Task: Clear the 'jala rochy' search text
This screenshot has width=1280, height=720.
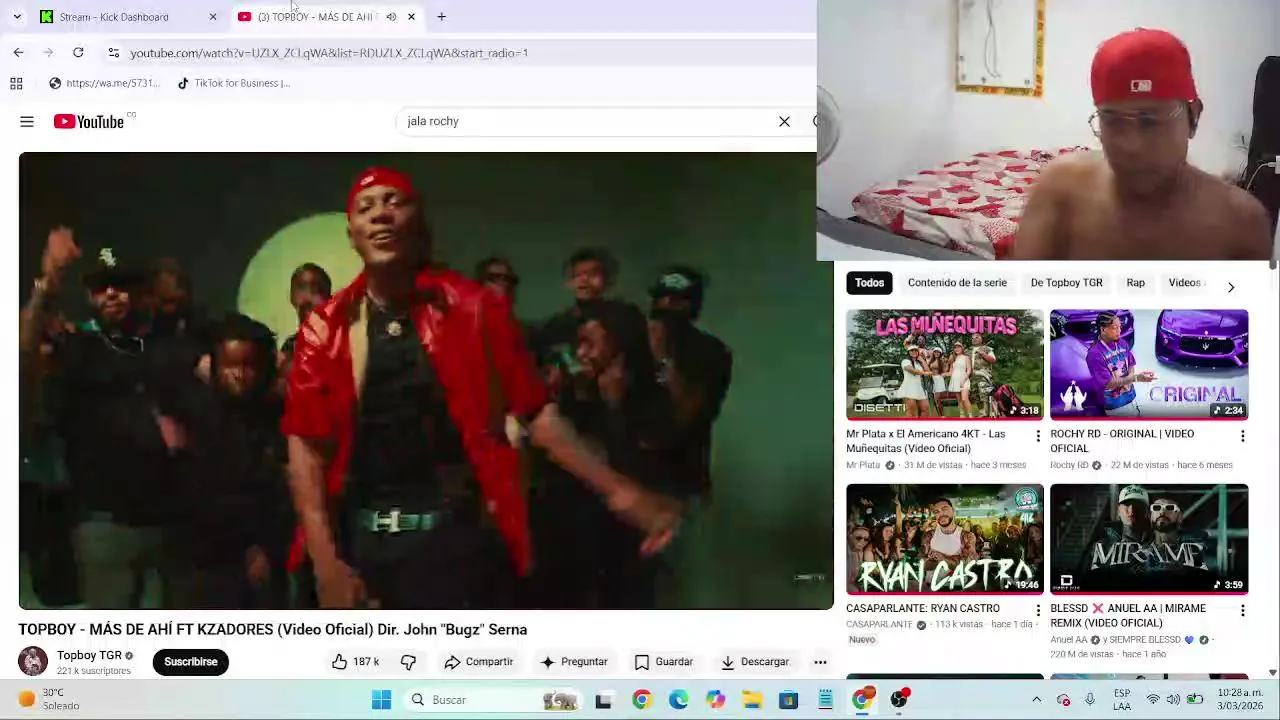Action: point(784,122)
